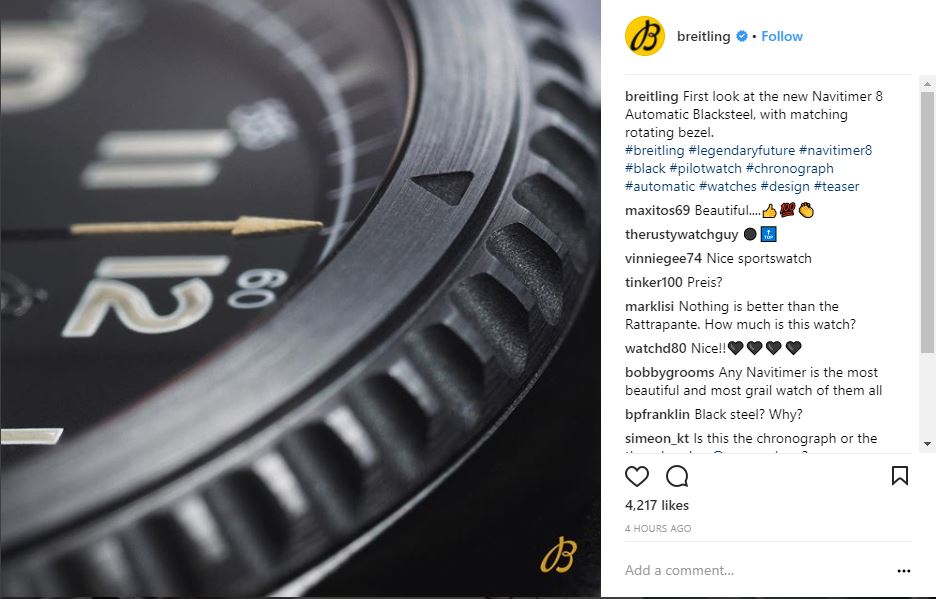Open comments via the speech bubble icon
This screenshot has height=599, width=936.
677,477
